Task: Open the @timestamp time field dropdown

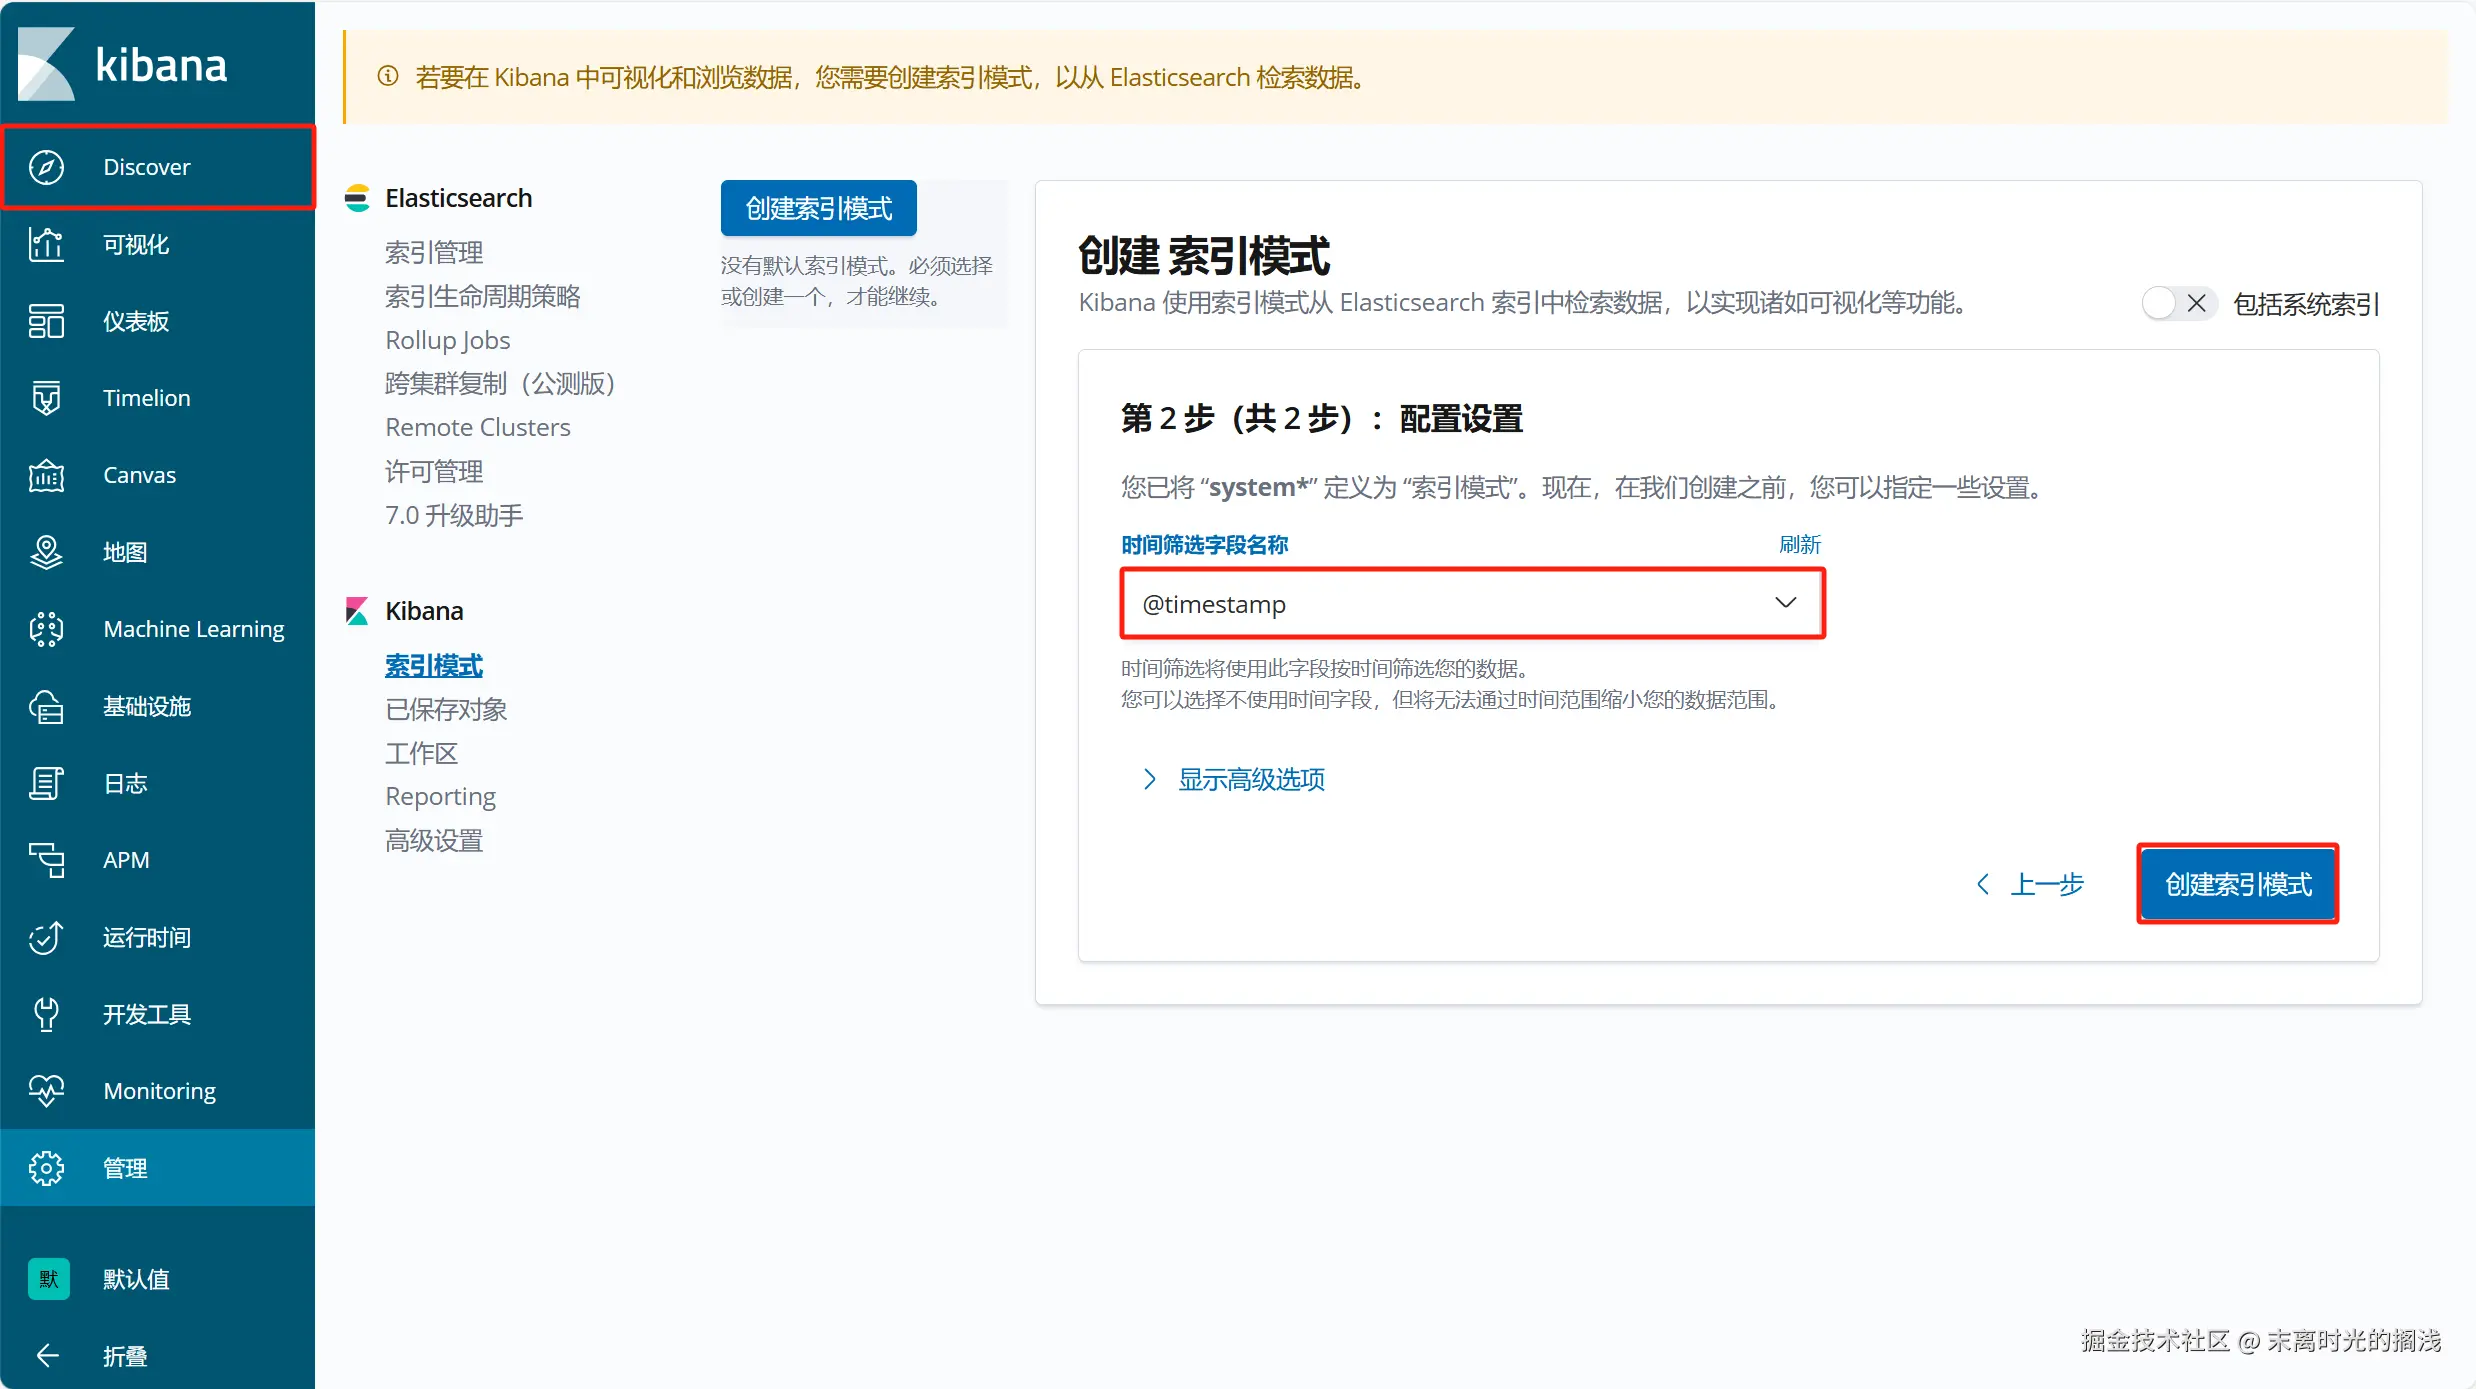Action: point(1472,603)
